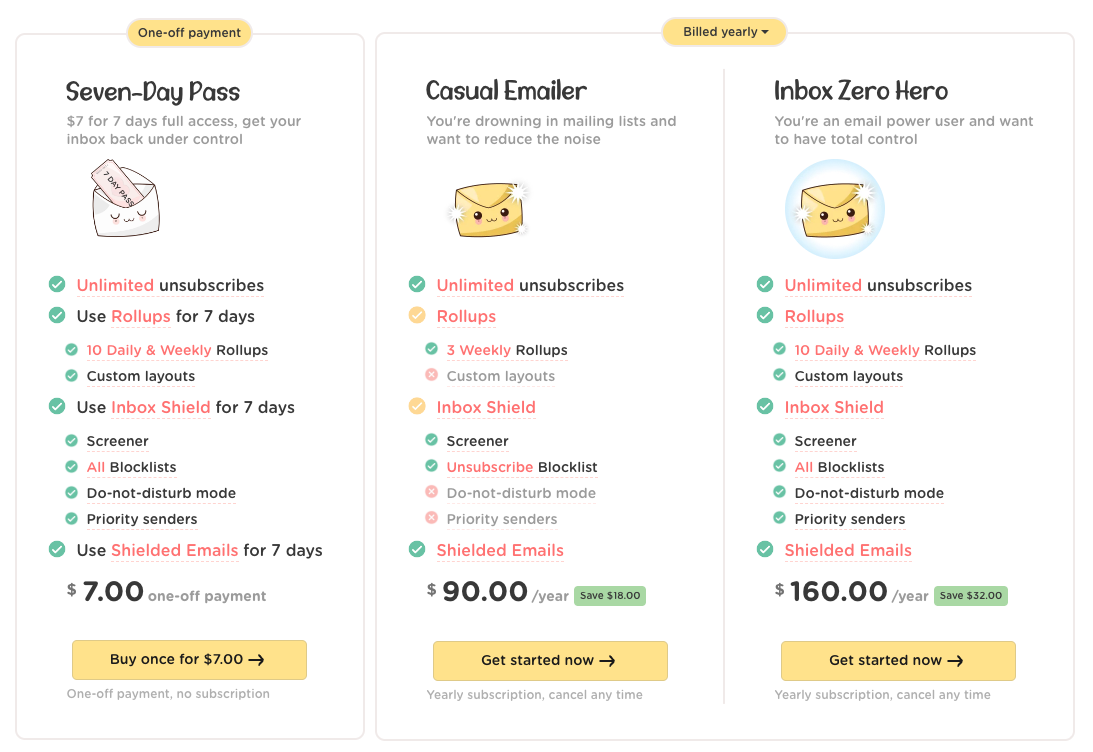Open the Unsubscribe Blocklist link
Image resolution: width=1093 pixels, height=752 pixels.
(x=521, y=467)
